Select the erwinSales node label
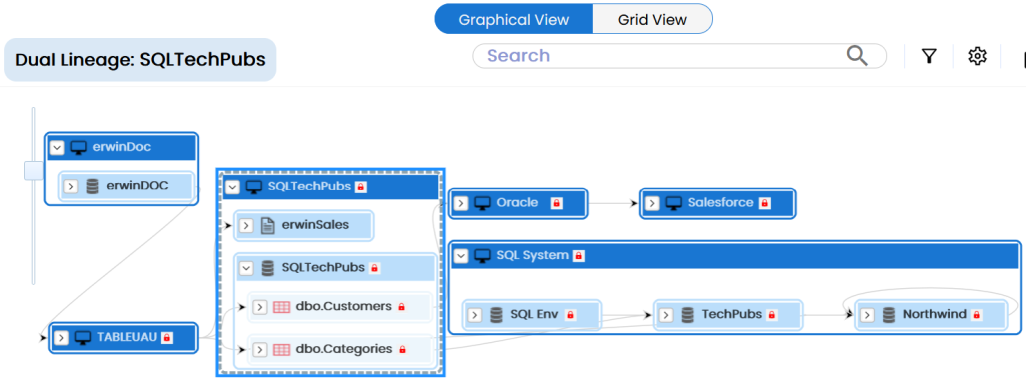 click(315, 225)
